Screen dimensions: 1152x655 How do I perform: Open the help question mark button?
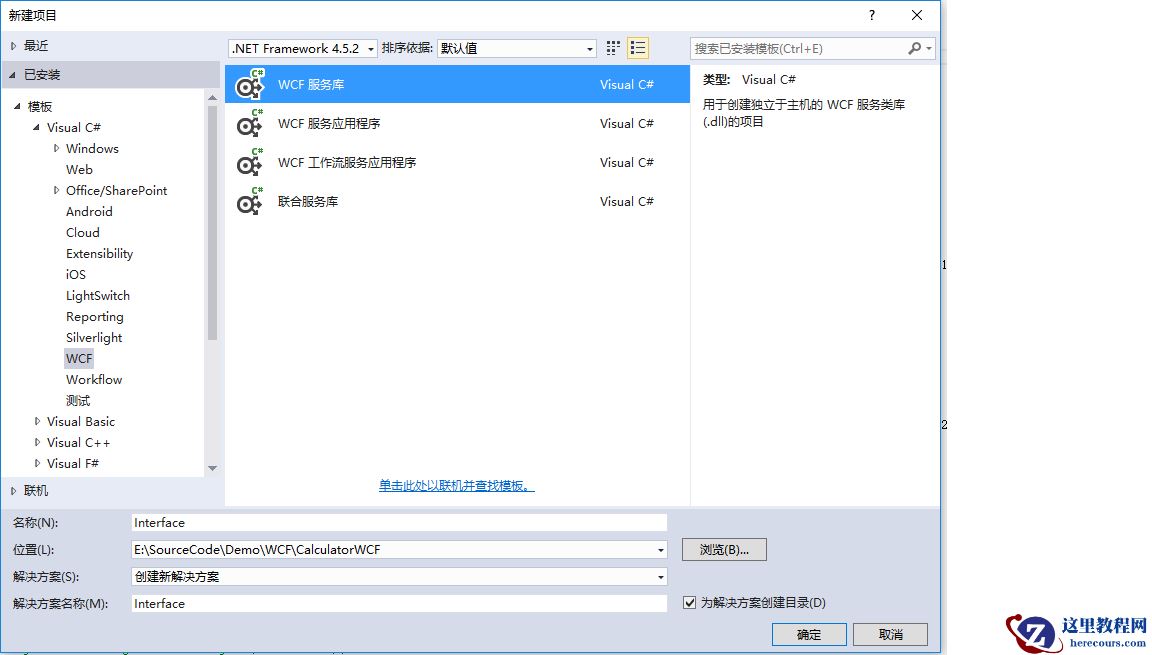[x=871, y=15]
